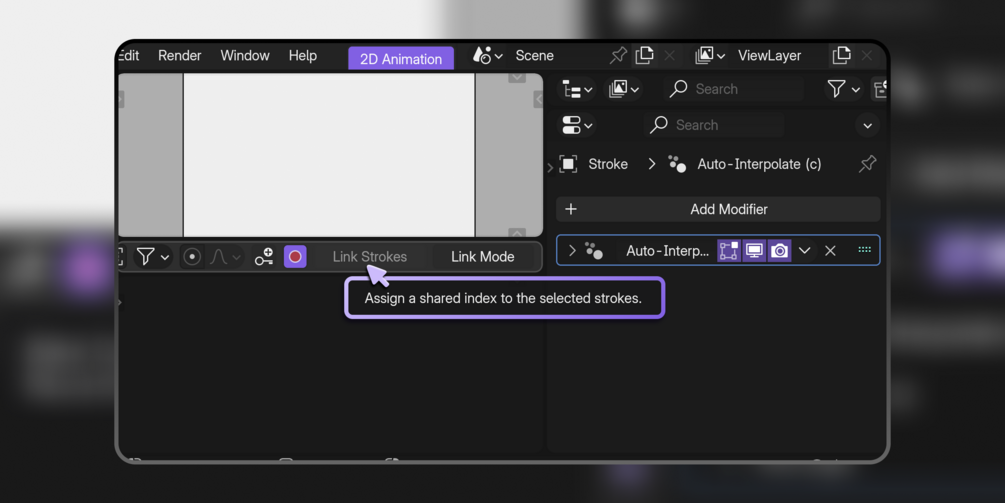Click the modifier drag handle grip
This screenshot has height=503, width=1005.
tap(864, 250)
